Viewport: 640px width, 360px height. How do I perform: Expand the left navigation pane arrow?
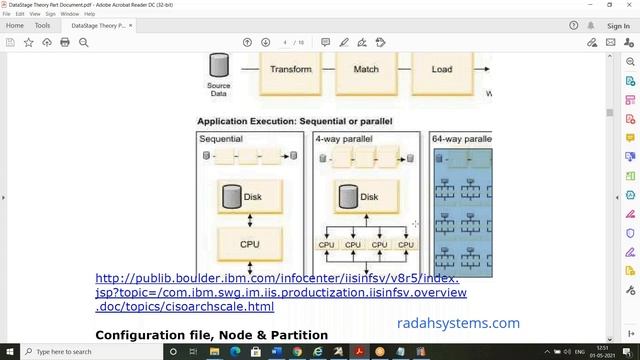coord(3,198)
